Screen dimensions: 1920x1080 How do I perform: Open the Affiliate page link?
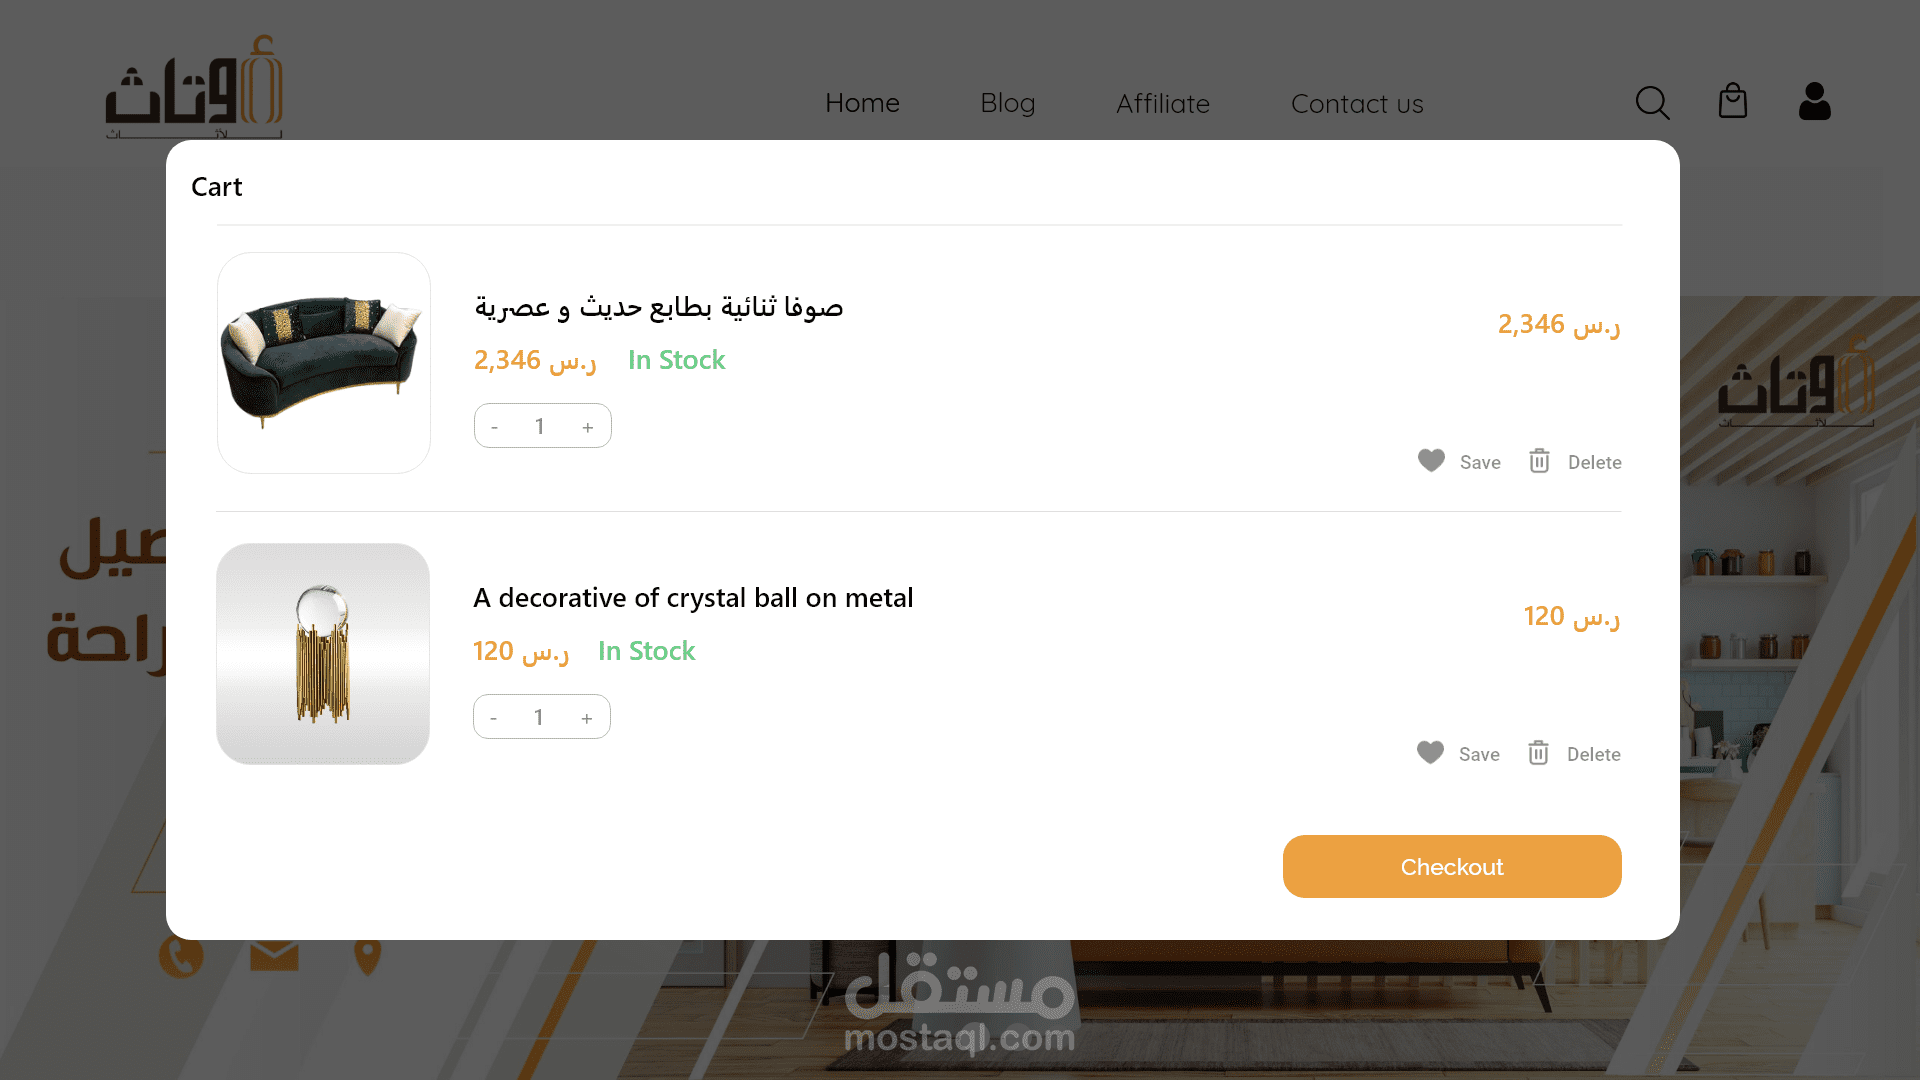click(x=1162, y=104)
